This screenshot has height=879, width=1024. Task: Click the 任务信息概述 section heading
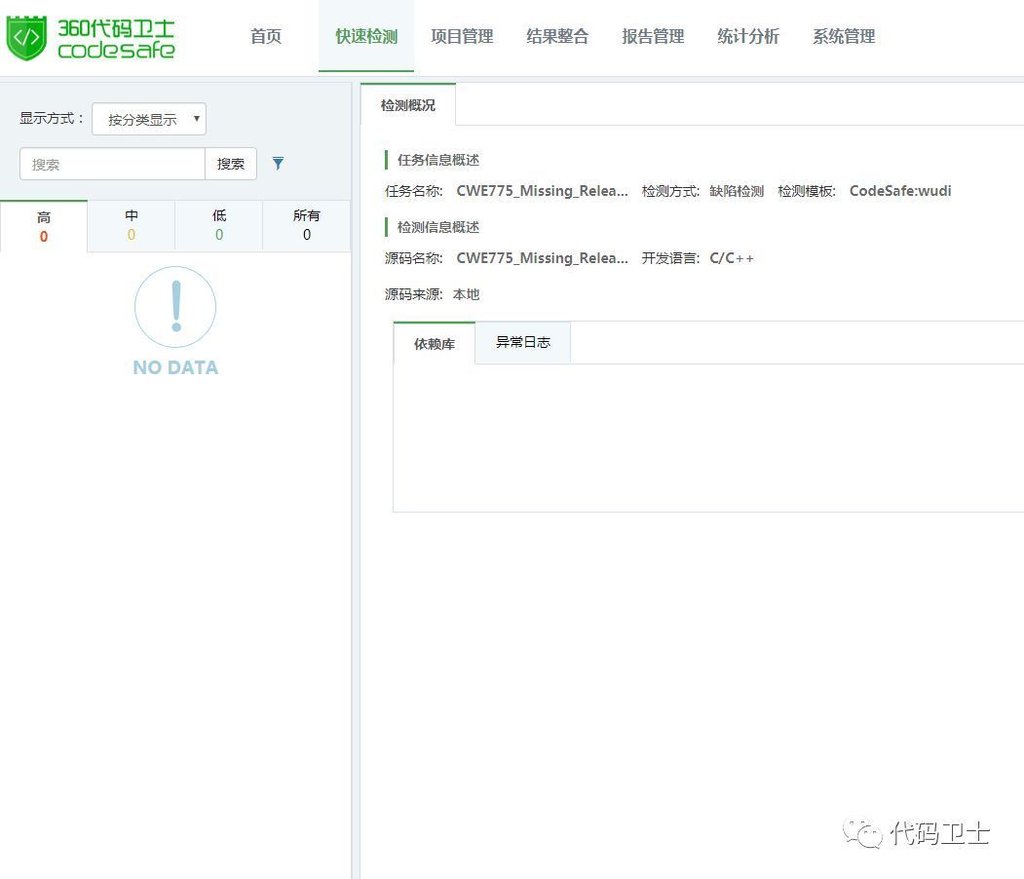point(438,160)
